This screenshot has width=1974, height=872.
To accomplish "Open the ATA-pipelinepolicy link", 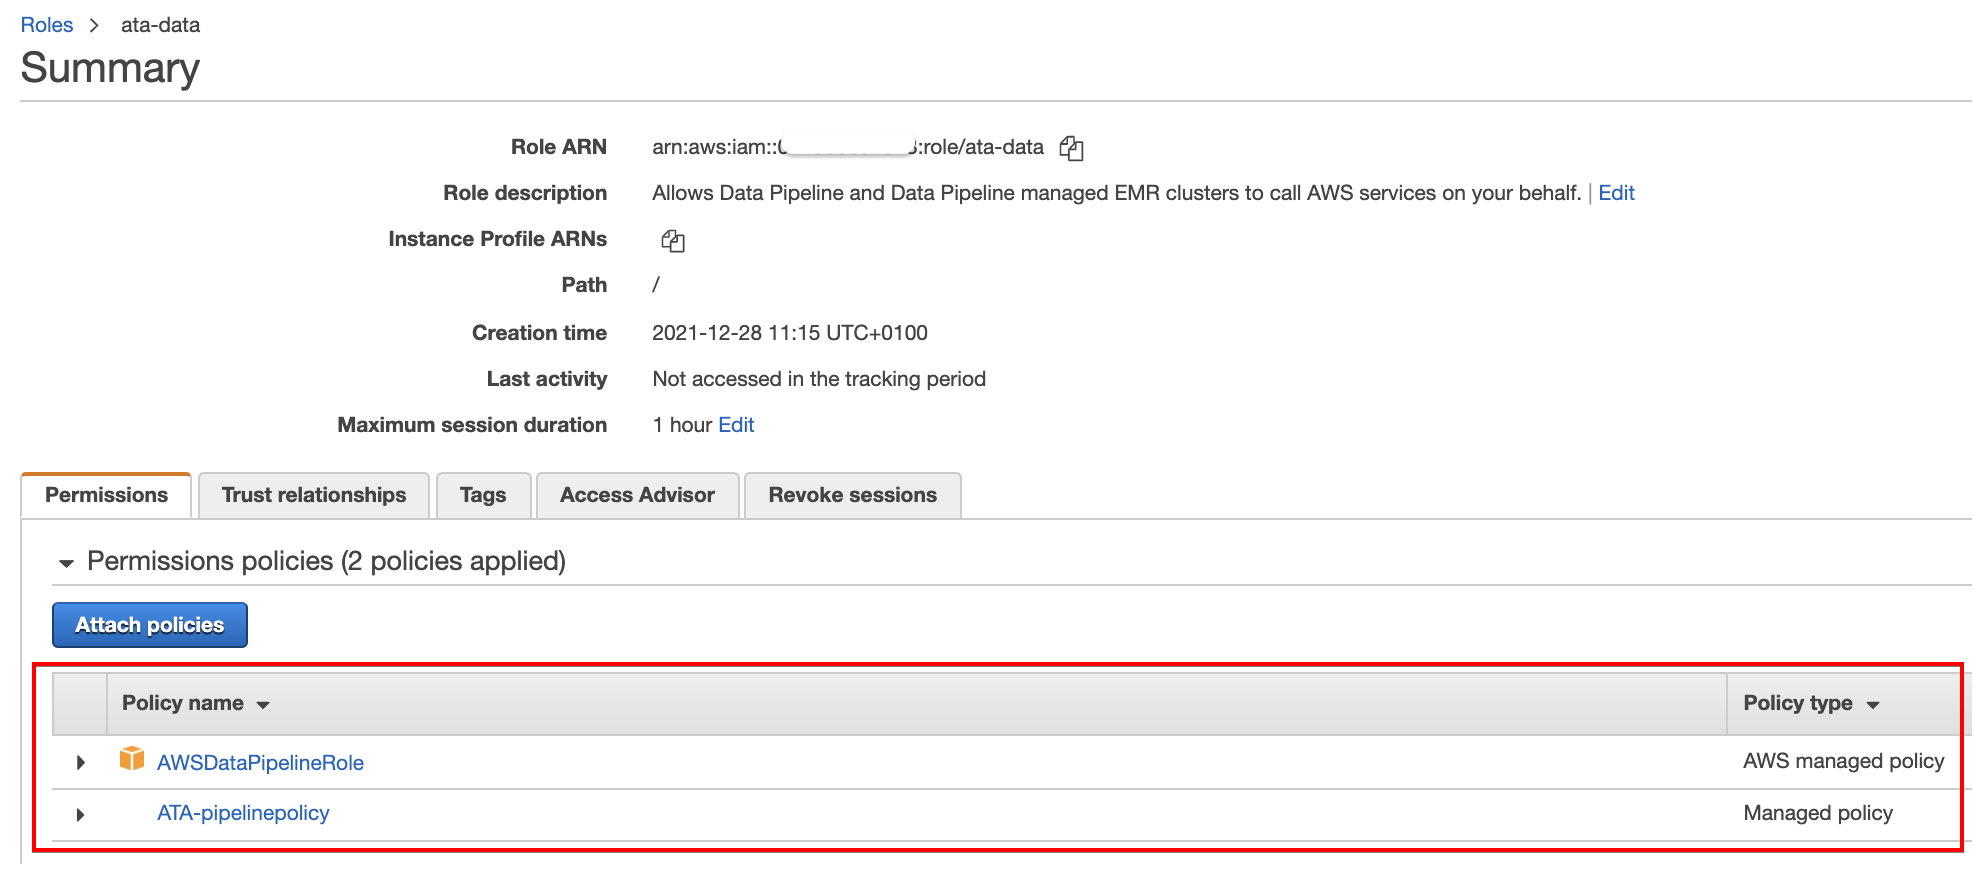I will pyautogui.click(x=243, y=813).
